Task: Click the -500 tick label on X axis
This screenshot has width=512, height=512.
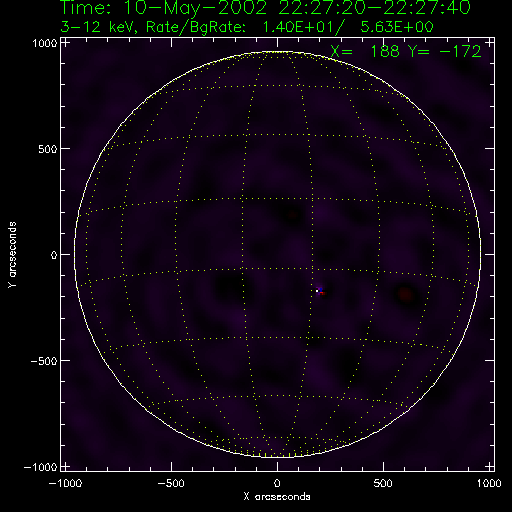Action: [x=170, y=483]
